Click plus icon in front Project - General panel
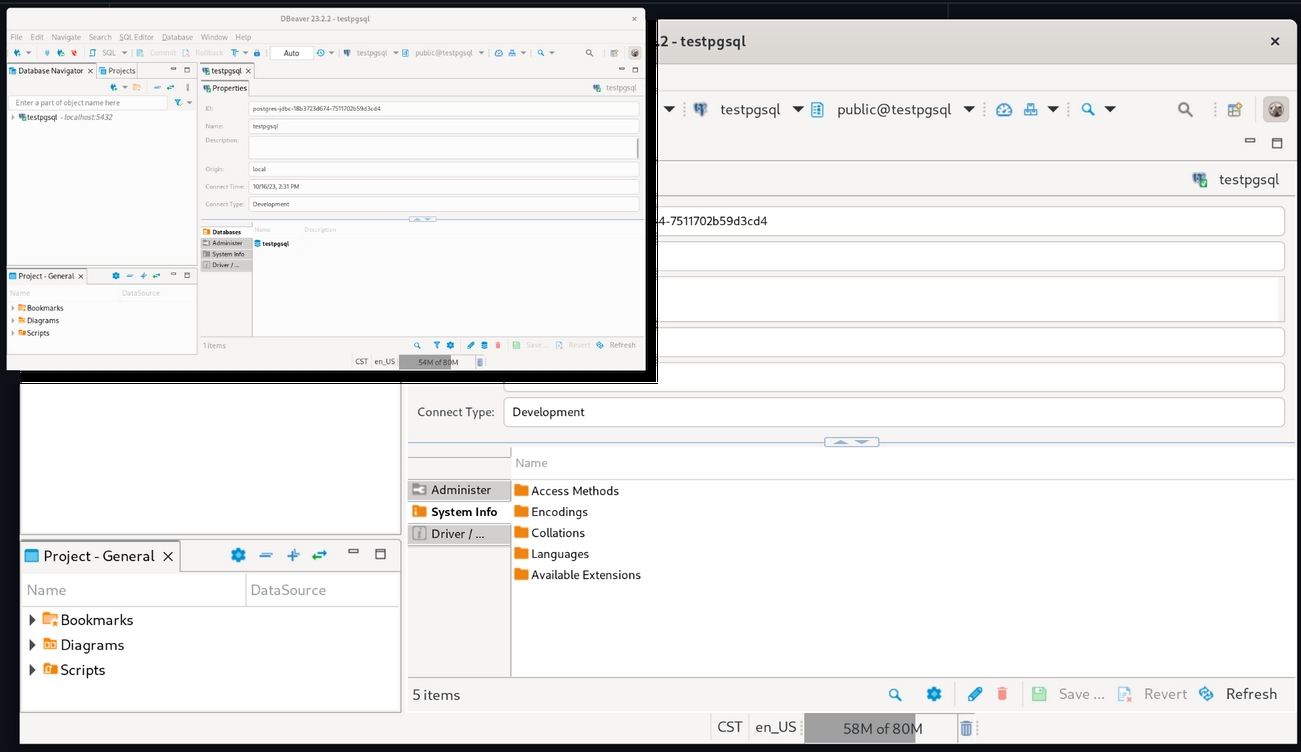Viewport: 1301px width, 752px height. [x=143, y=275]
